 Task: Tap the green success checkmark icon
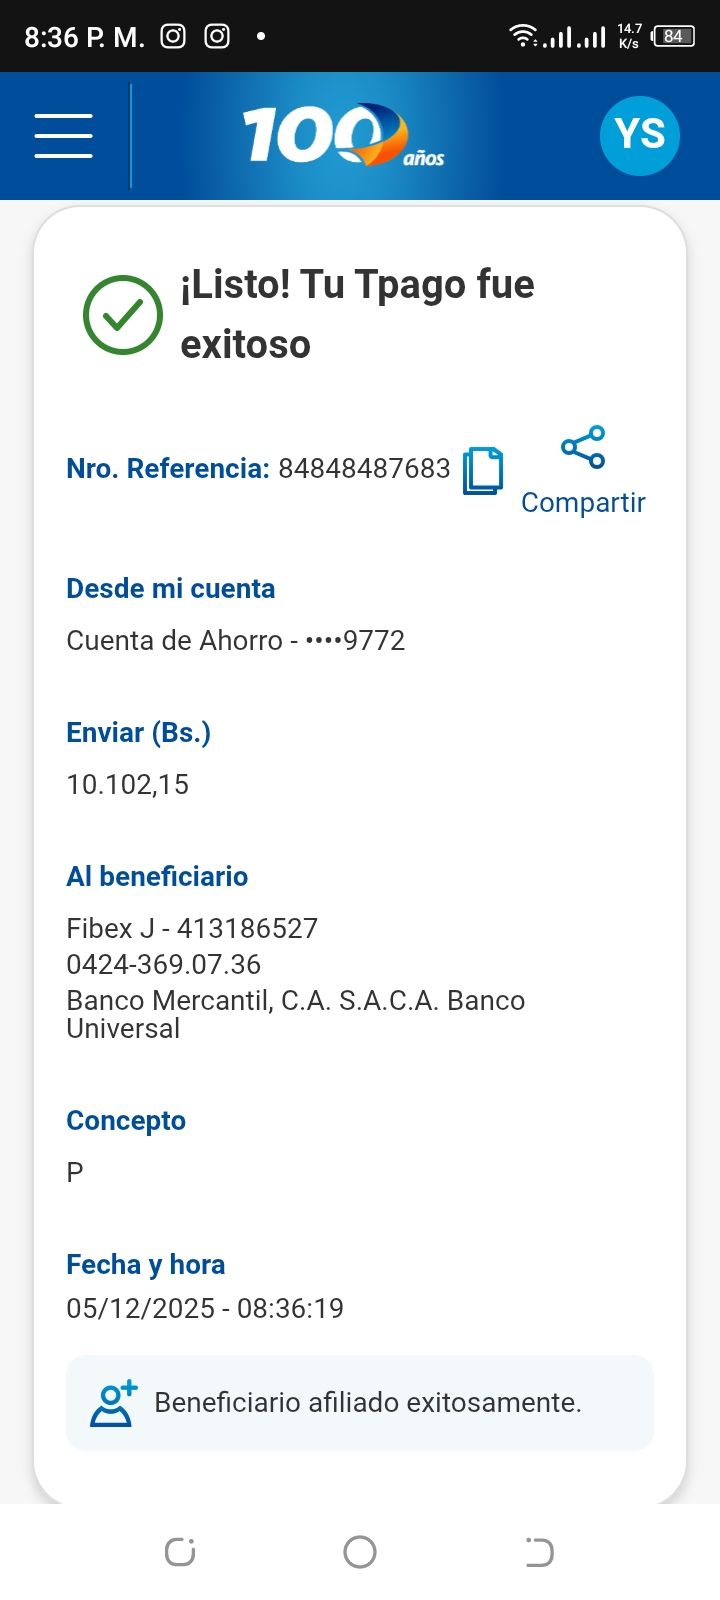pyautogui.click(x=123, y=314)
